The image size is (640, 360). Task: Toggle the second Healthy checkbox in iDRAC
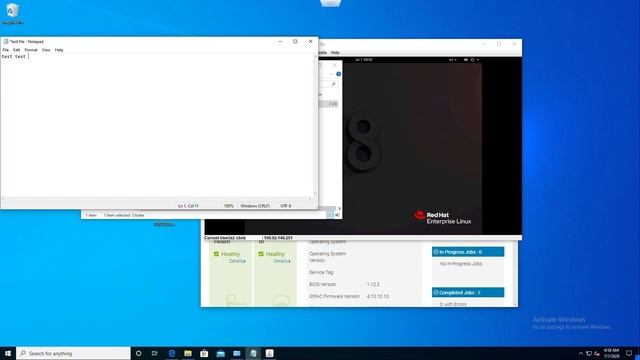click(261, 254)
